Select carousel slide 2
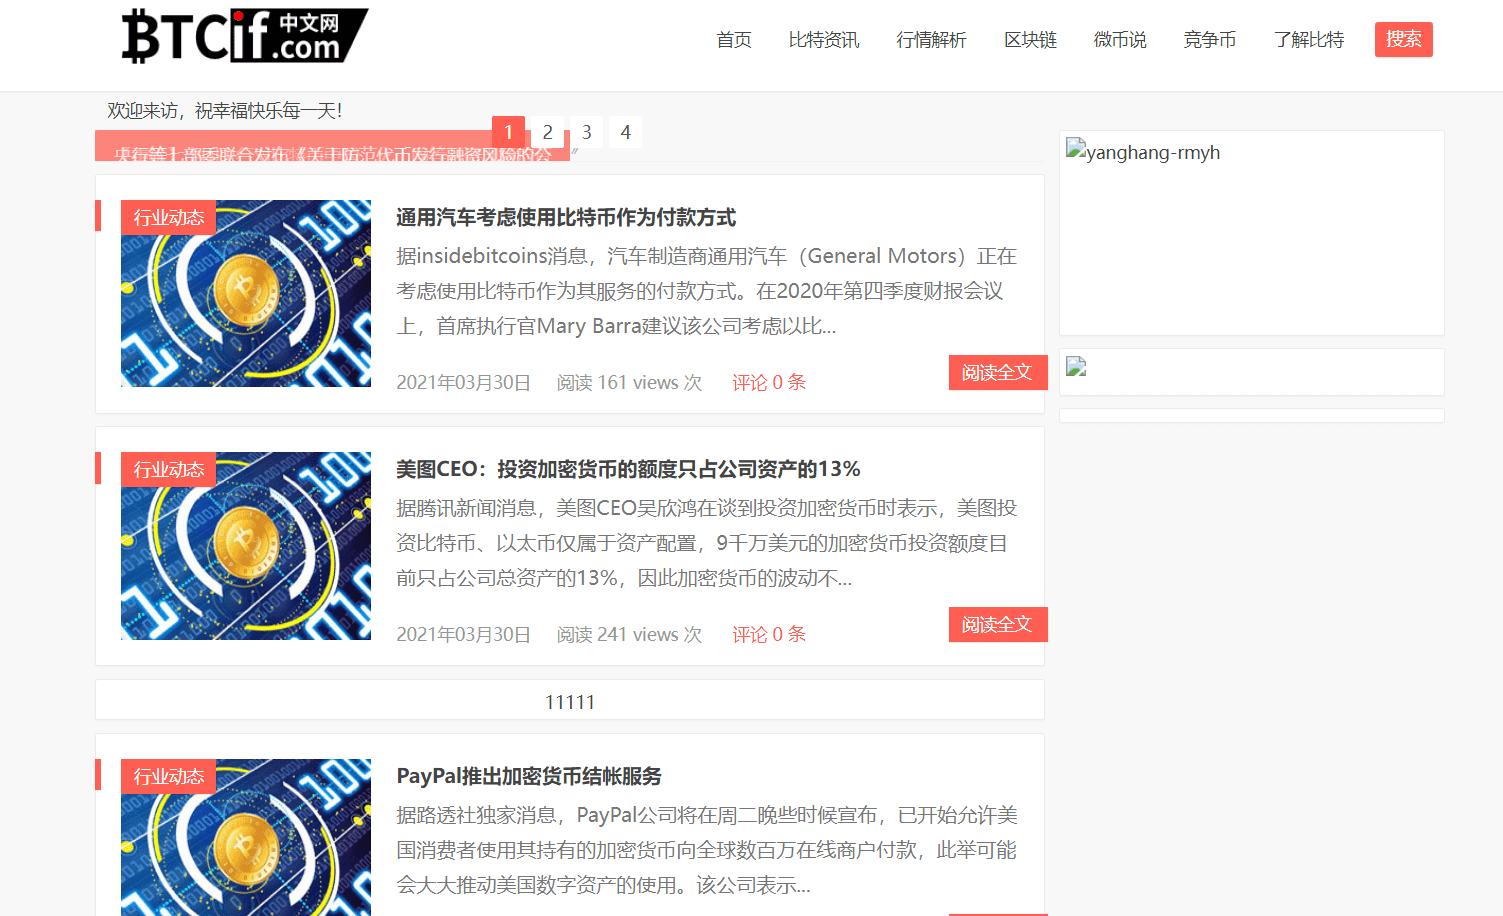 (x=547, y=131)
